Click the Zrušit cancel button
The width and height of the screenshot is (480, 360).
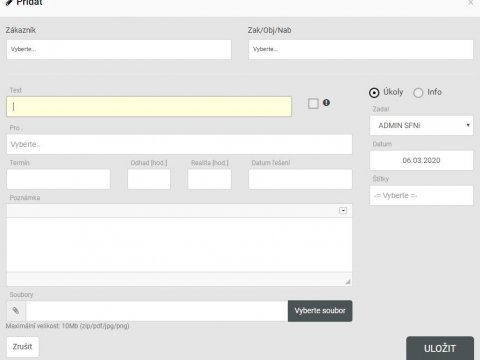(22, 347)
